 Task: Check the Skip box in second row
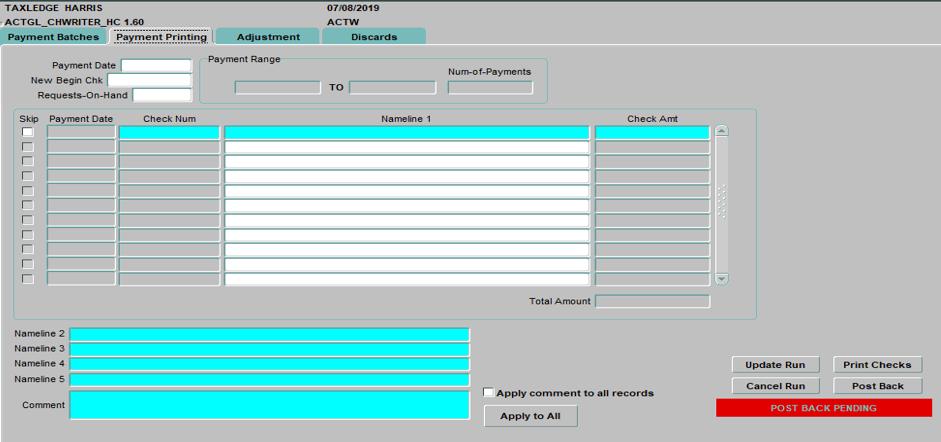pyautogui.click(x=28, y=147)
